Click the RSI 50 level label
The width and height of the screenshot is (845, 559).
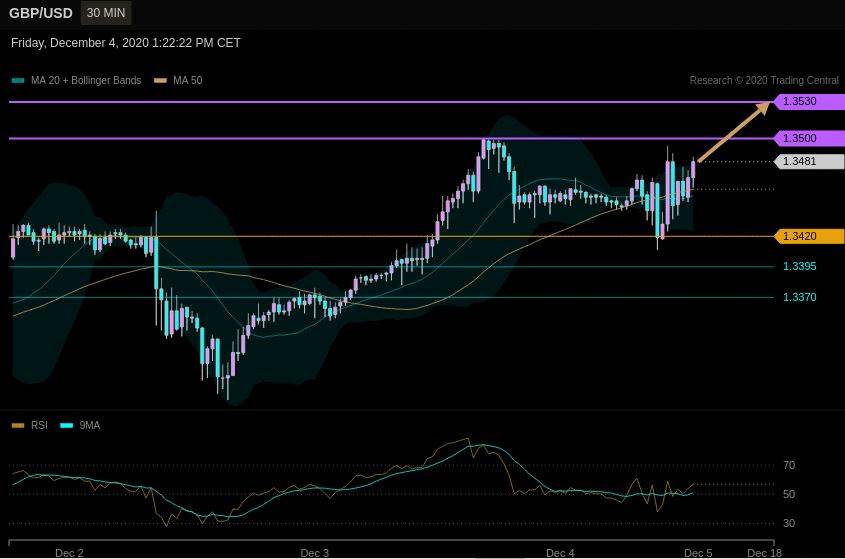coord(789,494)
